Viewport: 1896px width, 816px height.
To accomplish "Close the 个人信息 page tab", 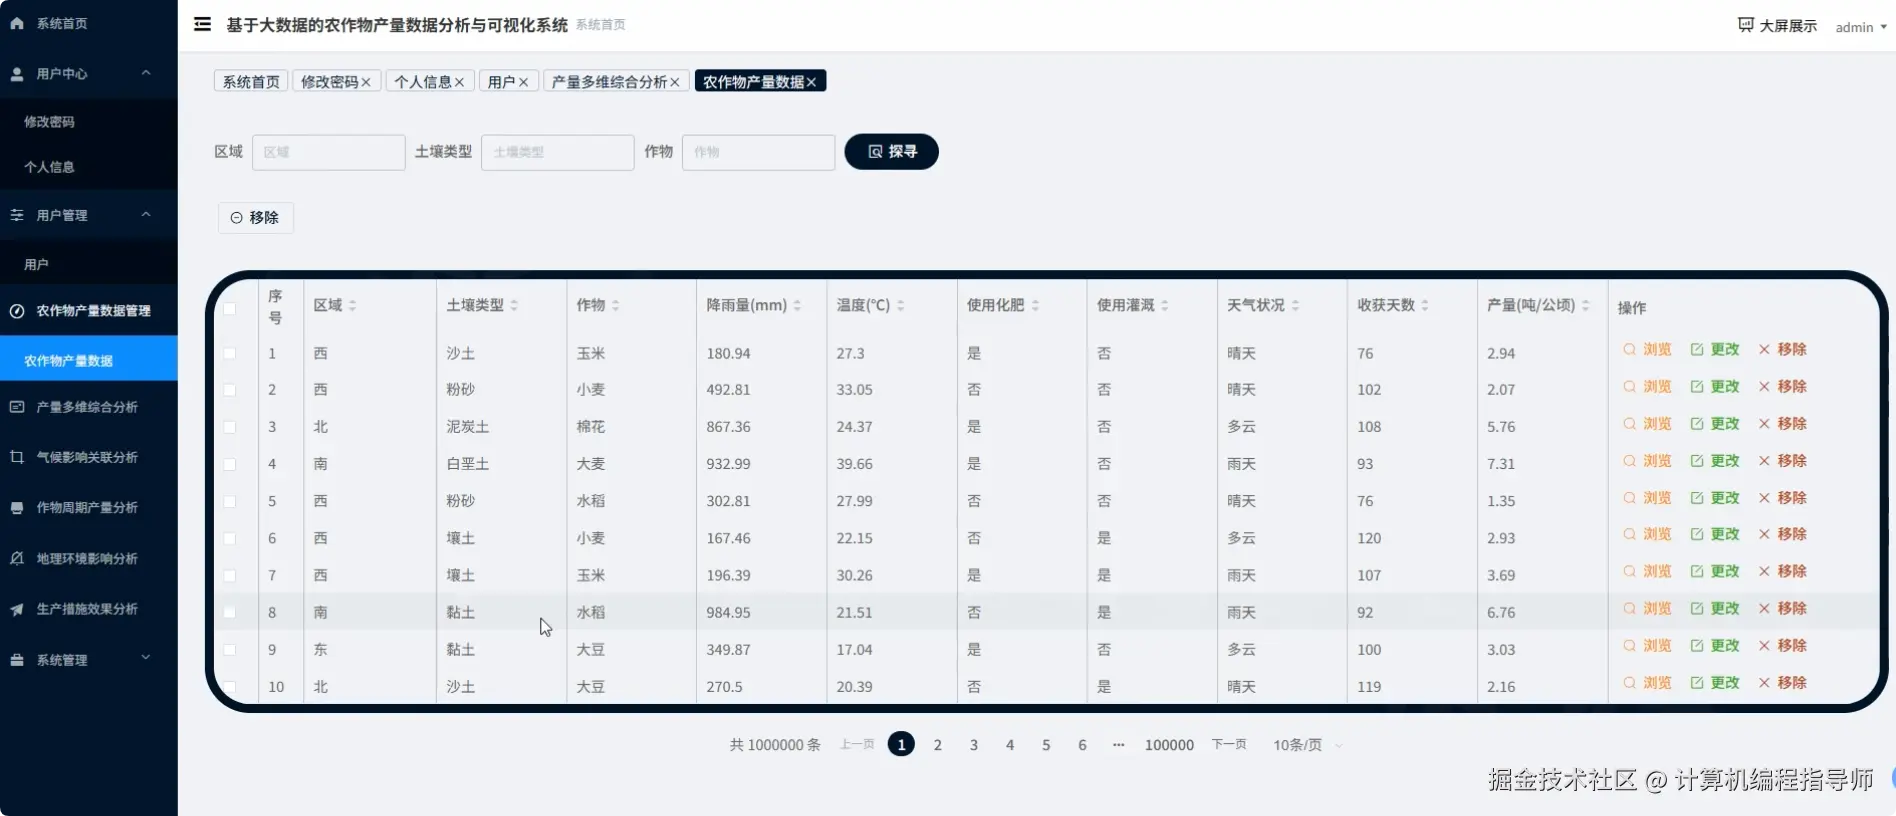I will 459,83.
